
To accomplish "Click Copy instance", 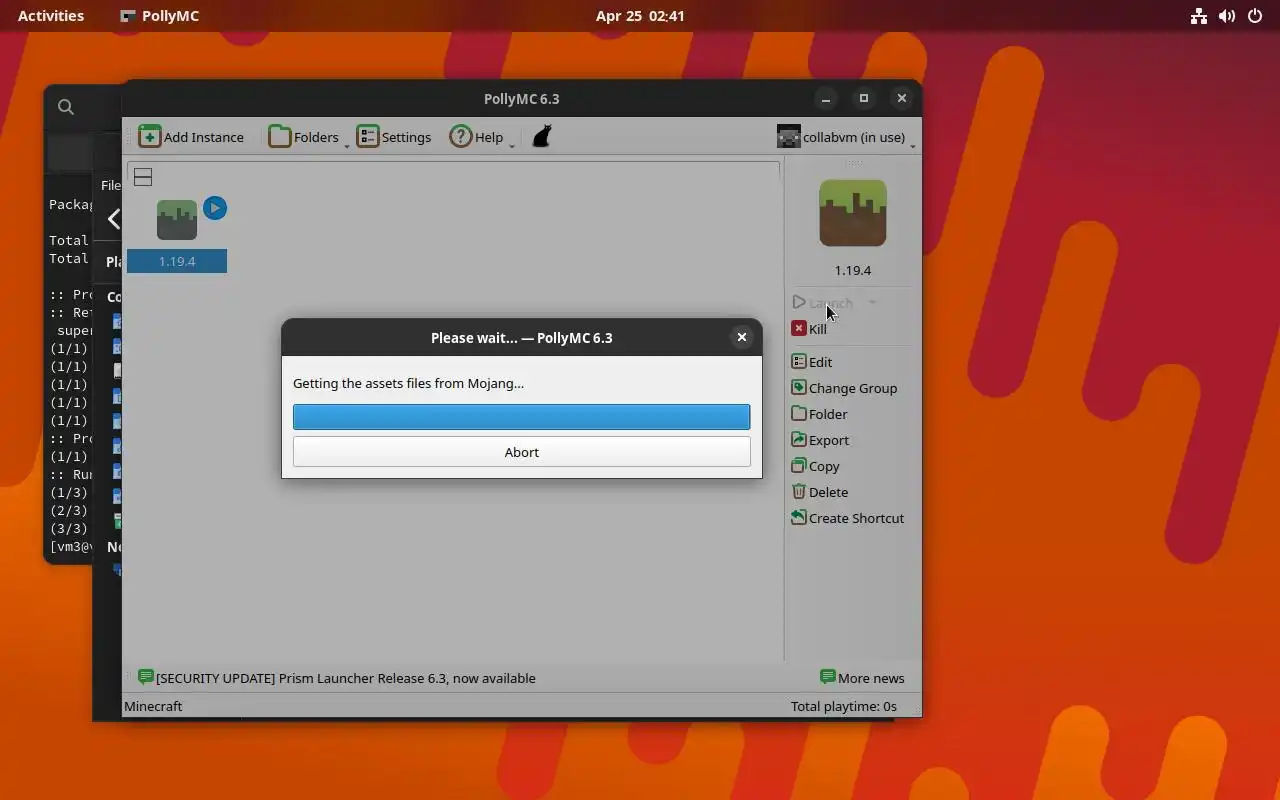I will 815,466.
